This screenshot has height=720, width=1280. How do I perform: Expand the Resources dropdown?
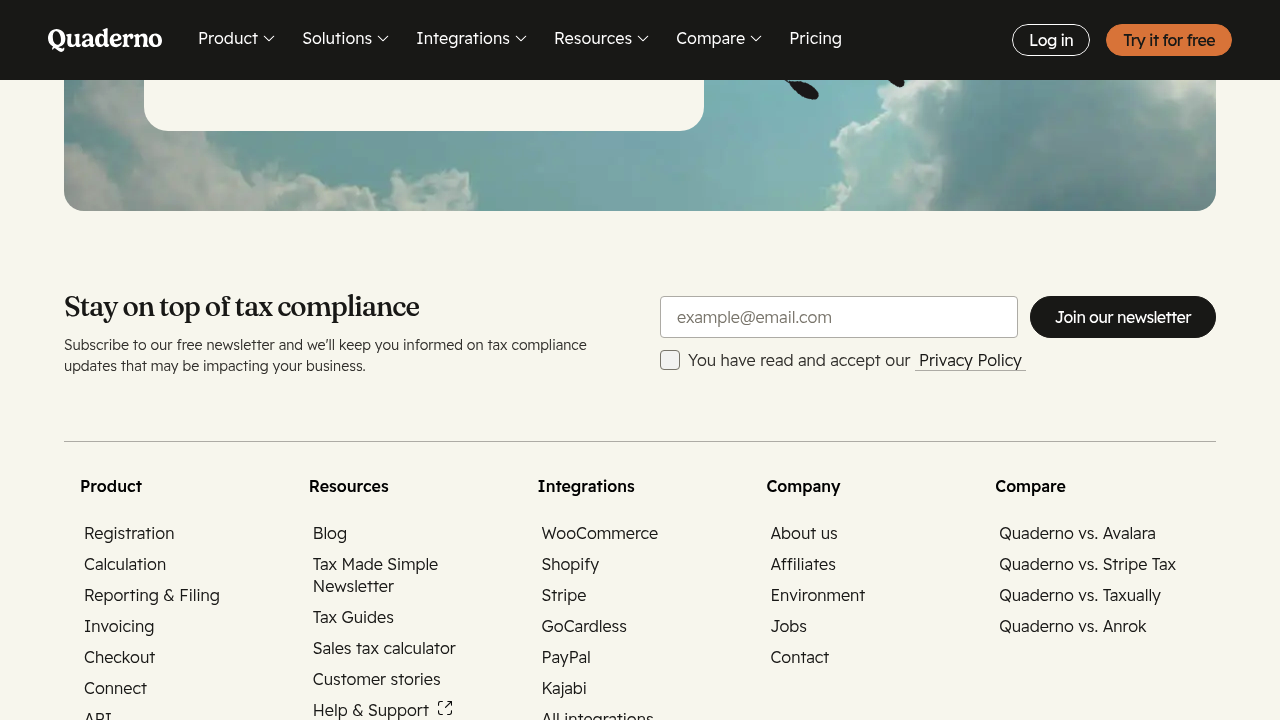click(x=600, y=39)
